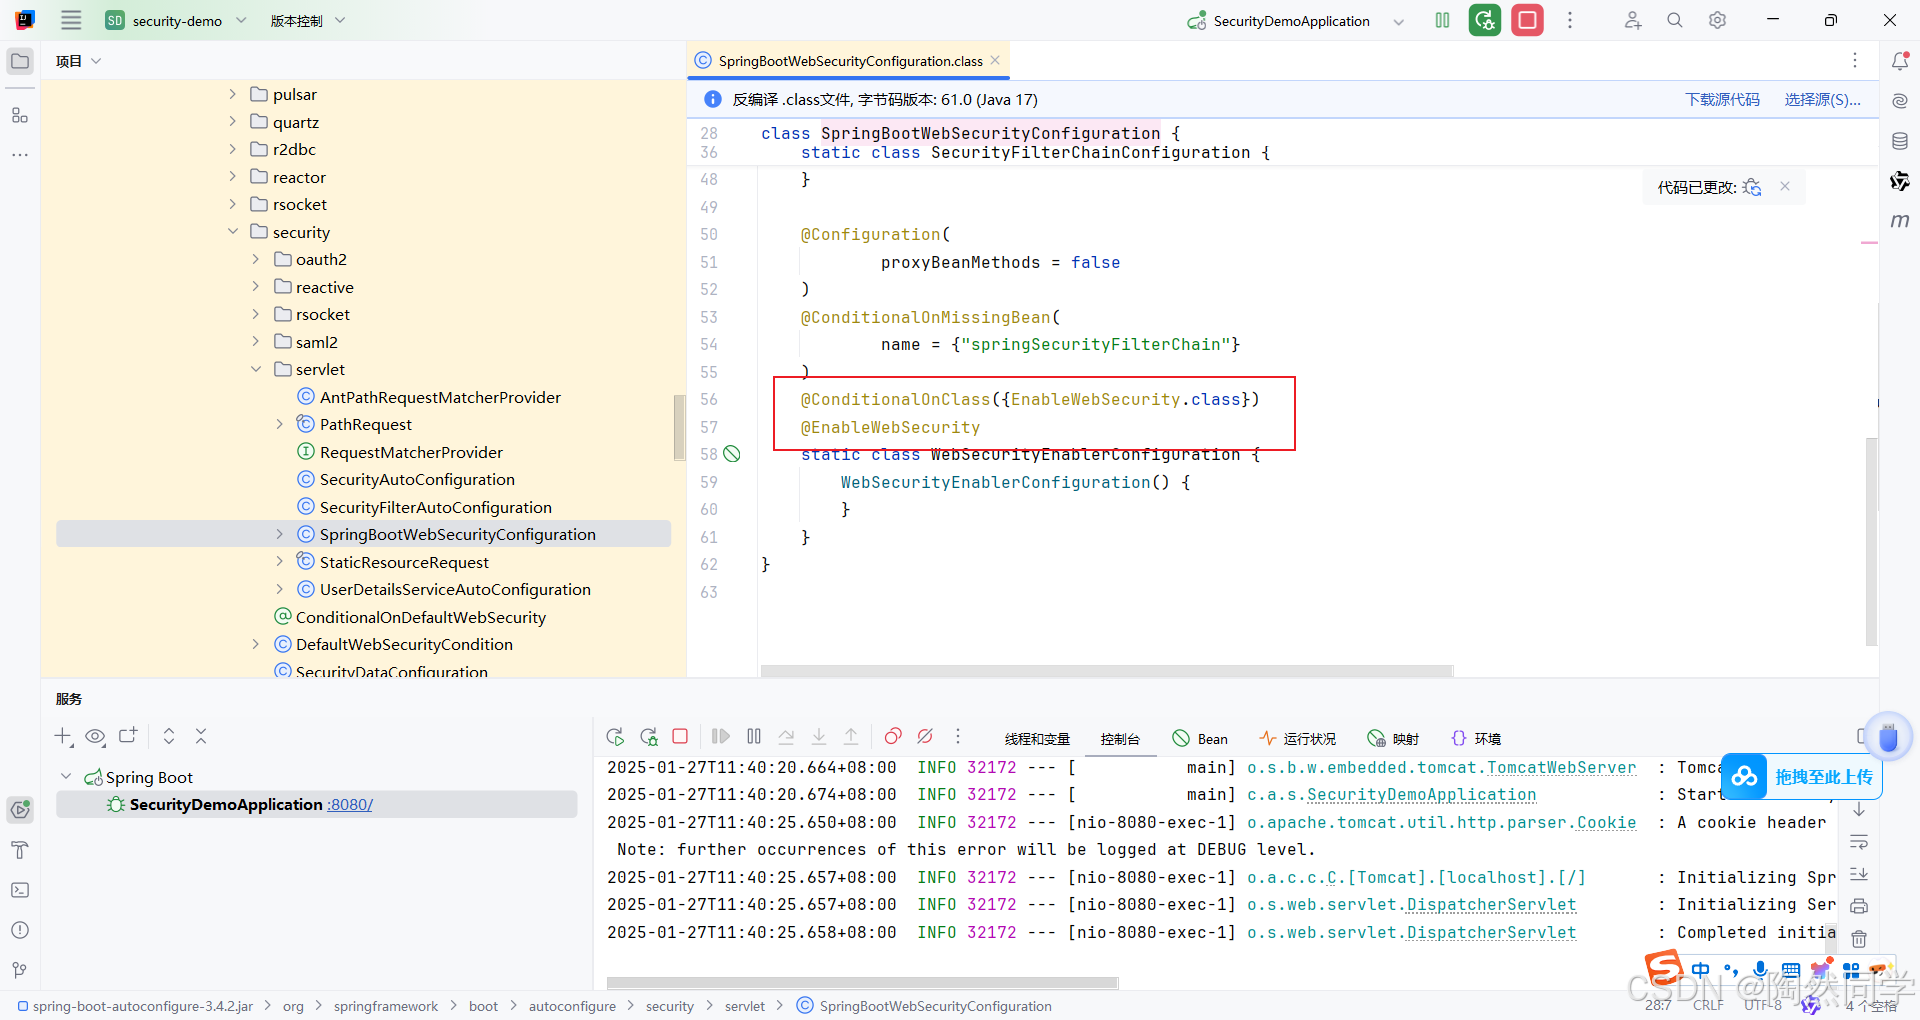Viewport: 1920px width, 1020px height.
Task: Rerun the application from the console toolbar
Action: tap(616, 737)
